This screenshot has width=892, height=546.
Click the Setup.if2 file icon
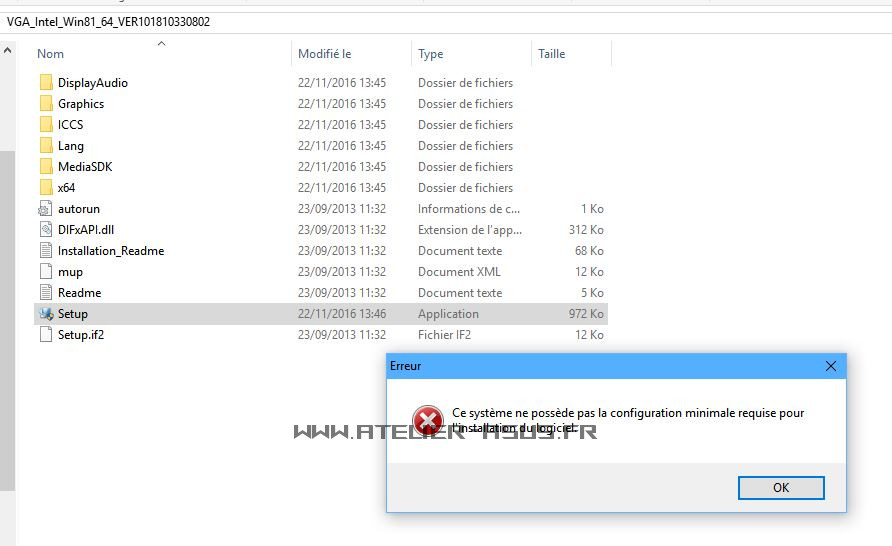tap(46, 334)
